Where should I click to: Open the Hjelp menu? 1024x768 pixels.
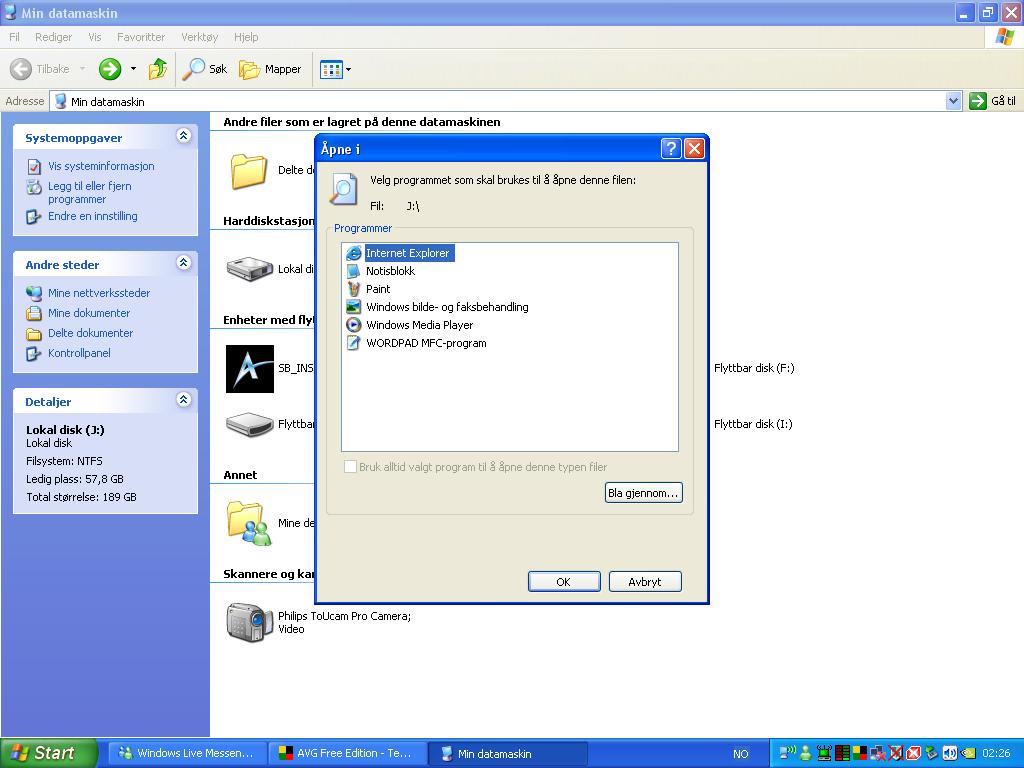[246, 37]
